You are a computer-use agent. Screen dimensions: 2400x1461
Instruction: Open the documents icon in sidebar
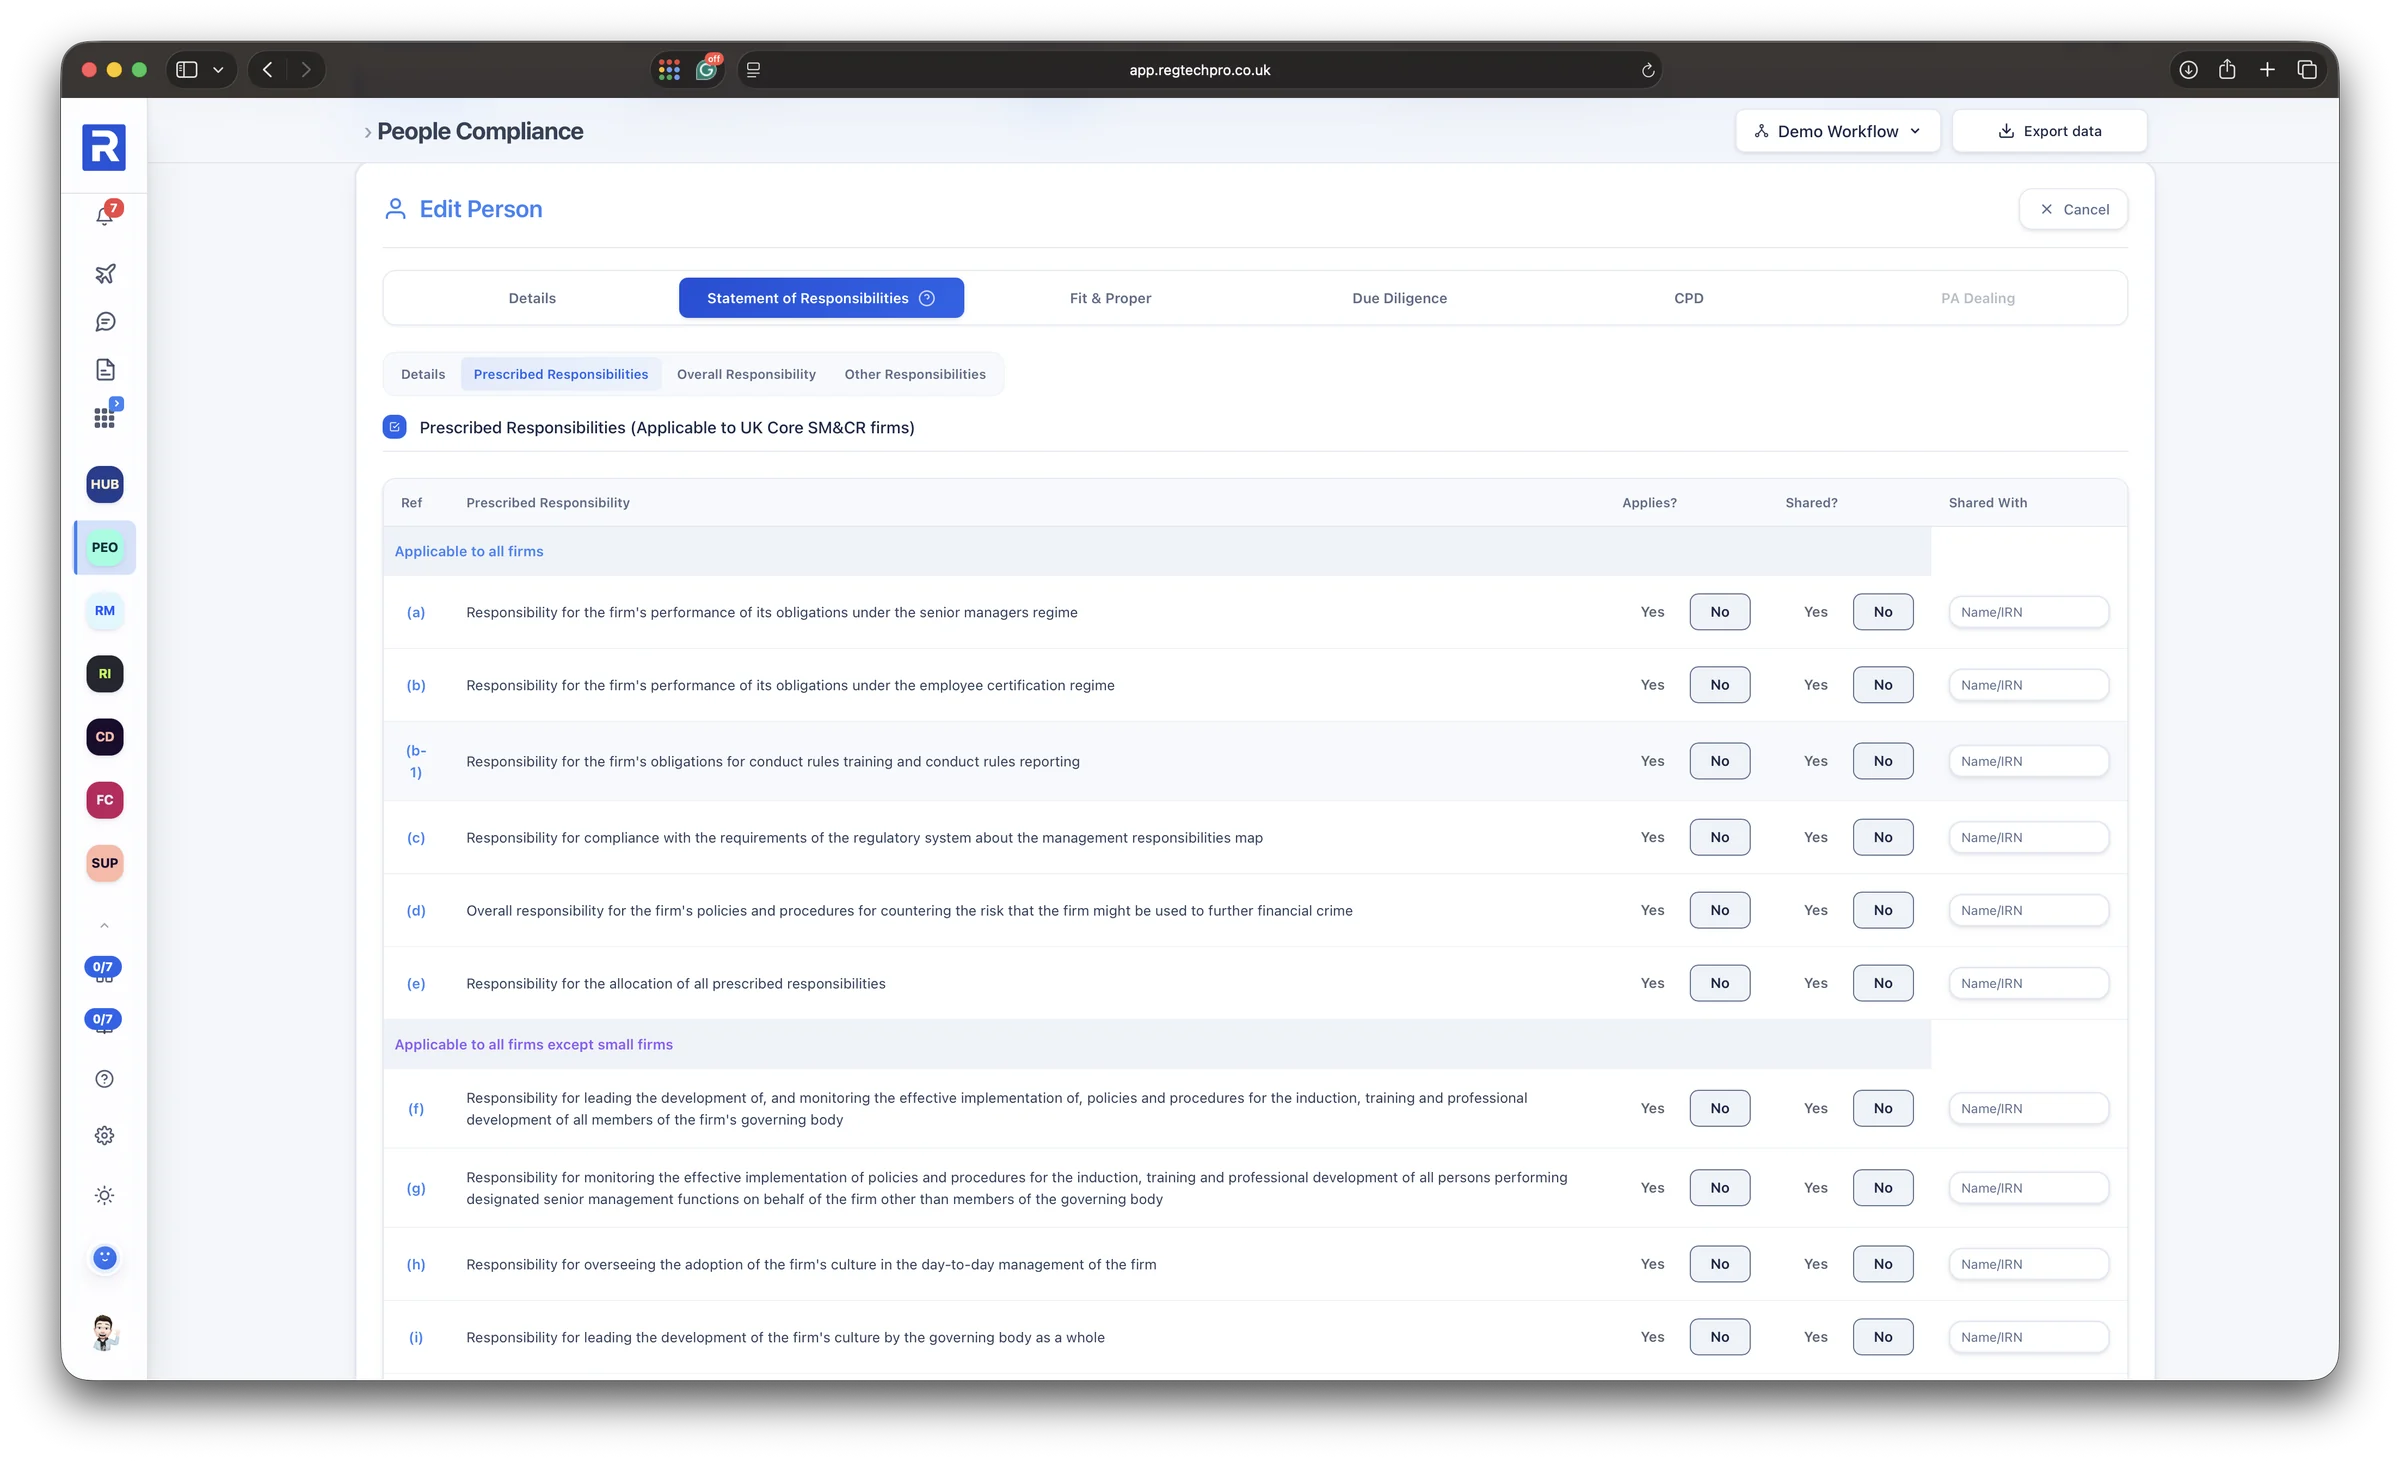105,370
